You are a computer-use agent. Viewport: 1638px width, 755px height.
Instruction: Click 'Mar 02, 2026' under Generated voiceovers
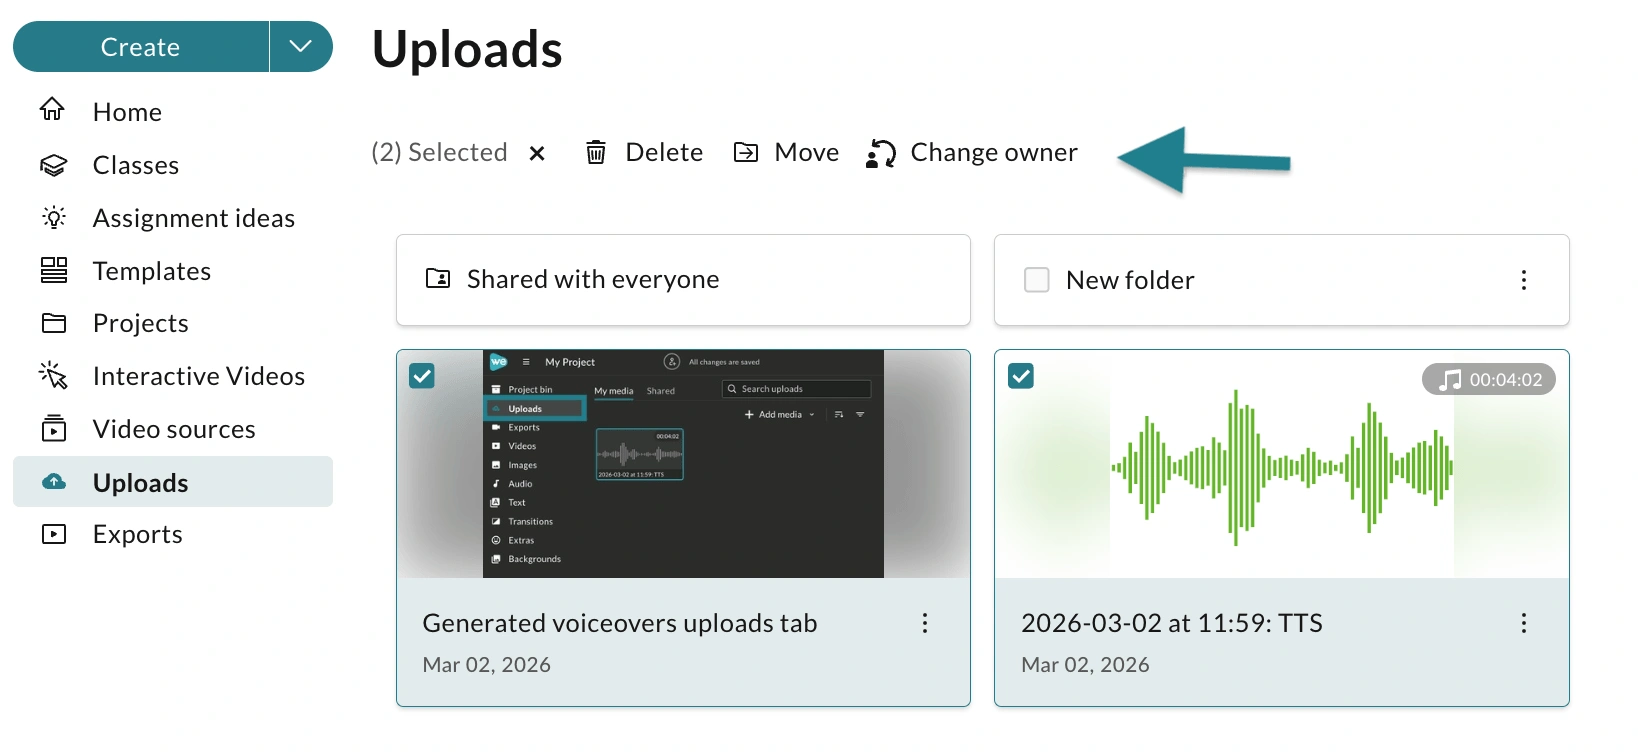point(487,665)
